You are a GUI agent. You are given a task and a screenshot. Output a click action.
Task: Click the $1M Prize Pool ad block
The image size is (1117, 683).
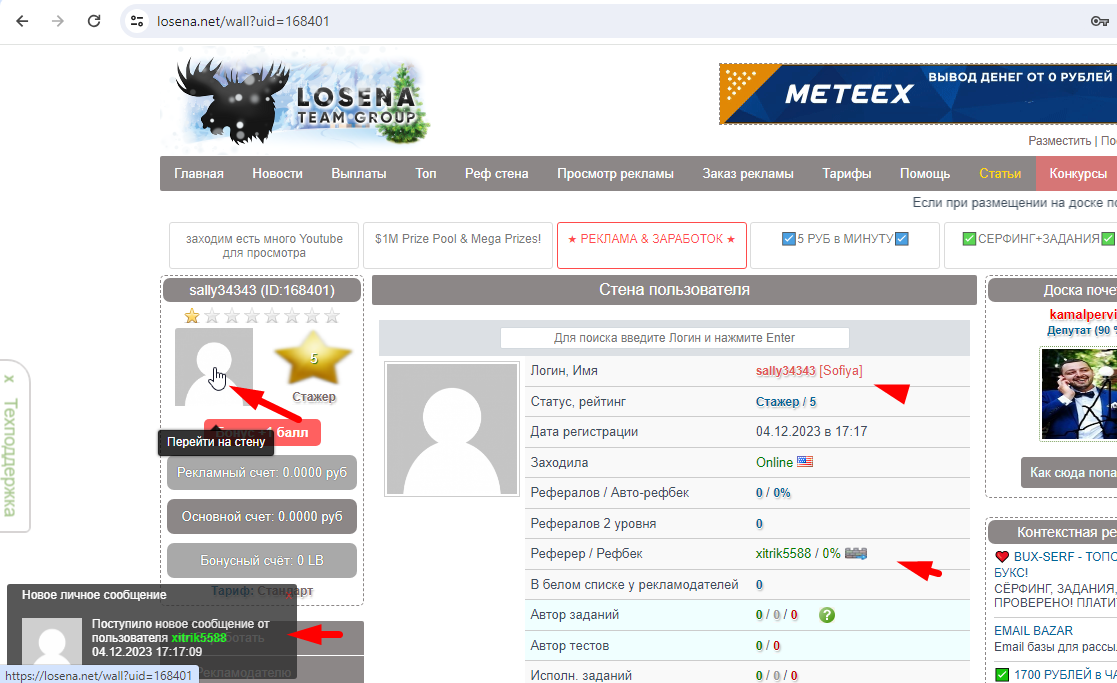pos(458,246)
